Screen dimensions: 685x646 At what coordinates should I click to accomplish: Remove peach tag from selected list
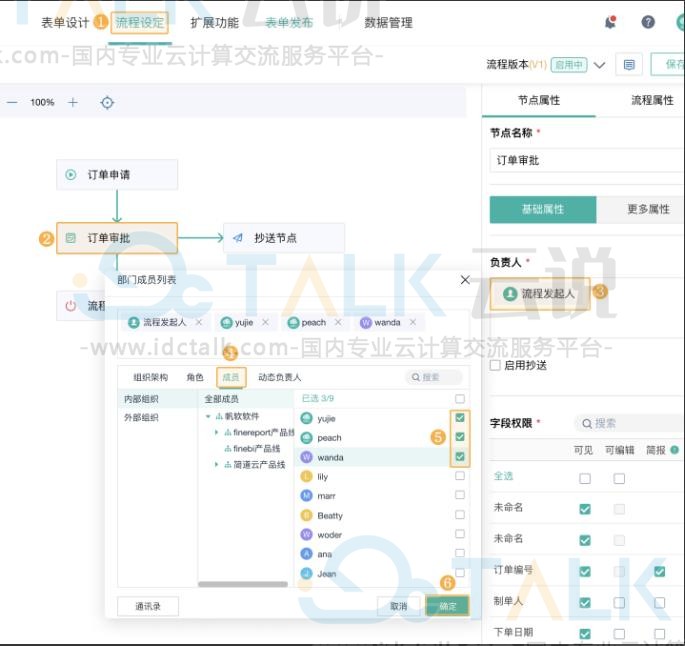(338, 322)
